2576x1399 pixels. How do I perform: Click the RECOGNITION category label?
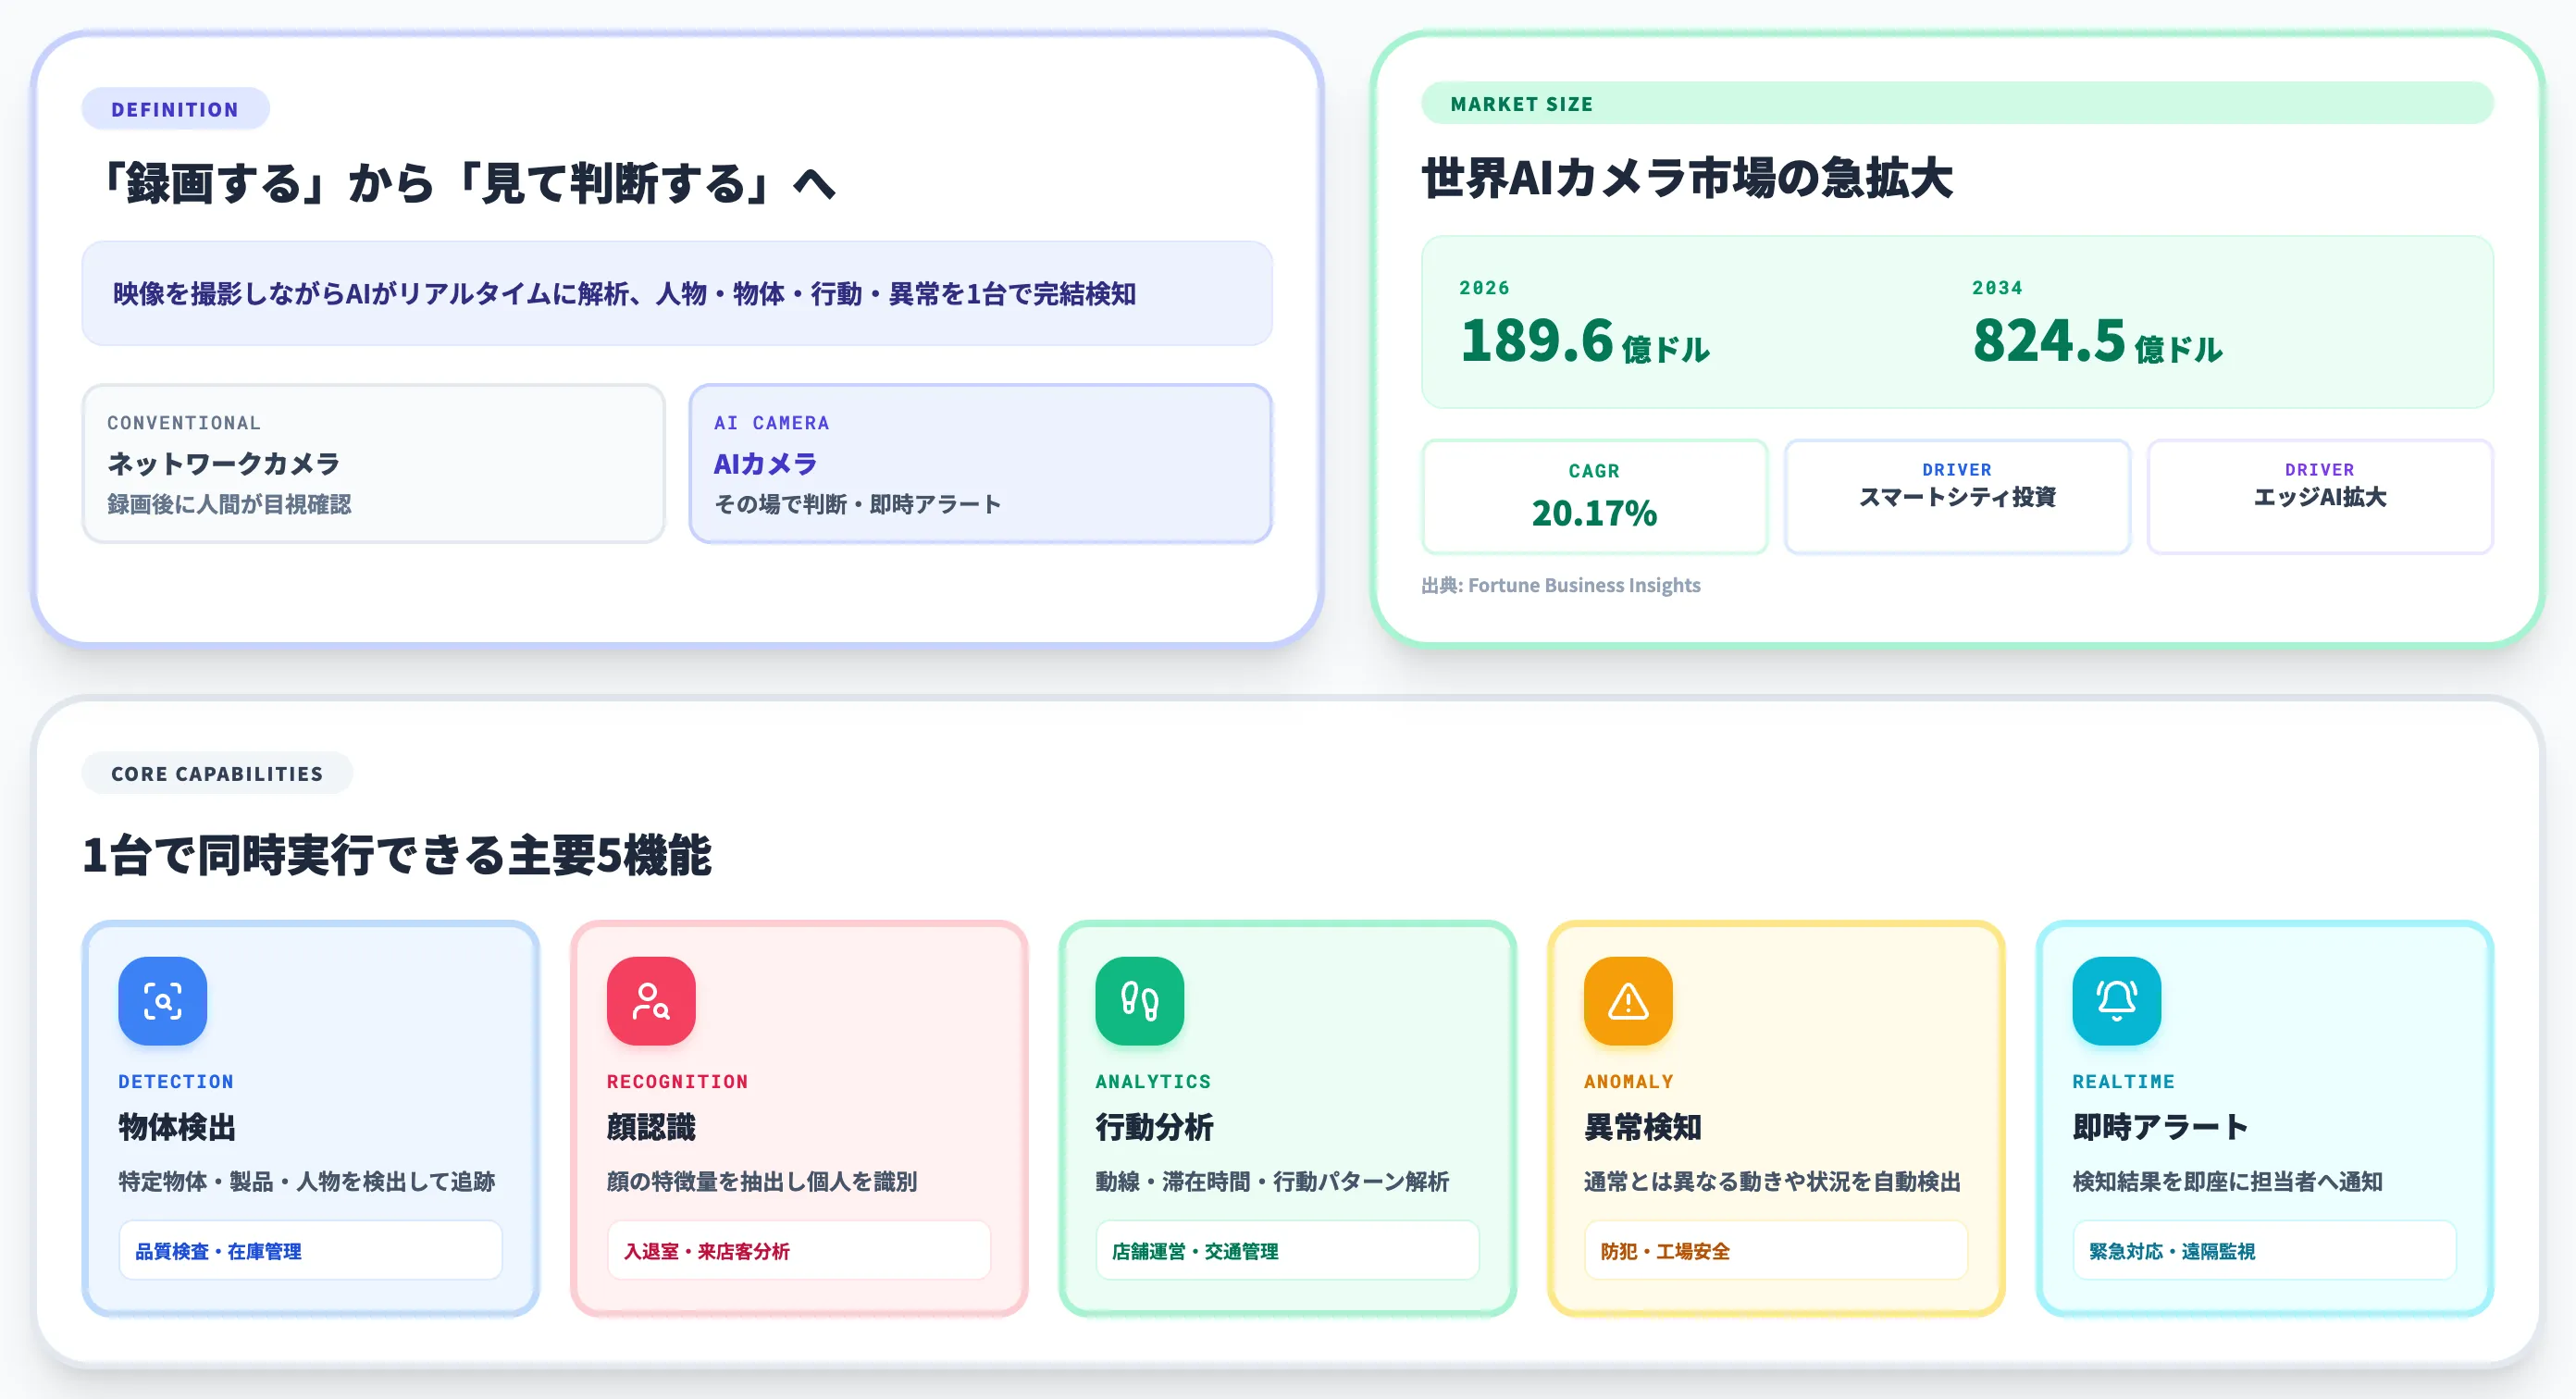tap(677, 1081)
